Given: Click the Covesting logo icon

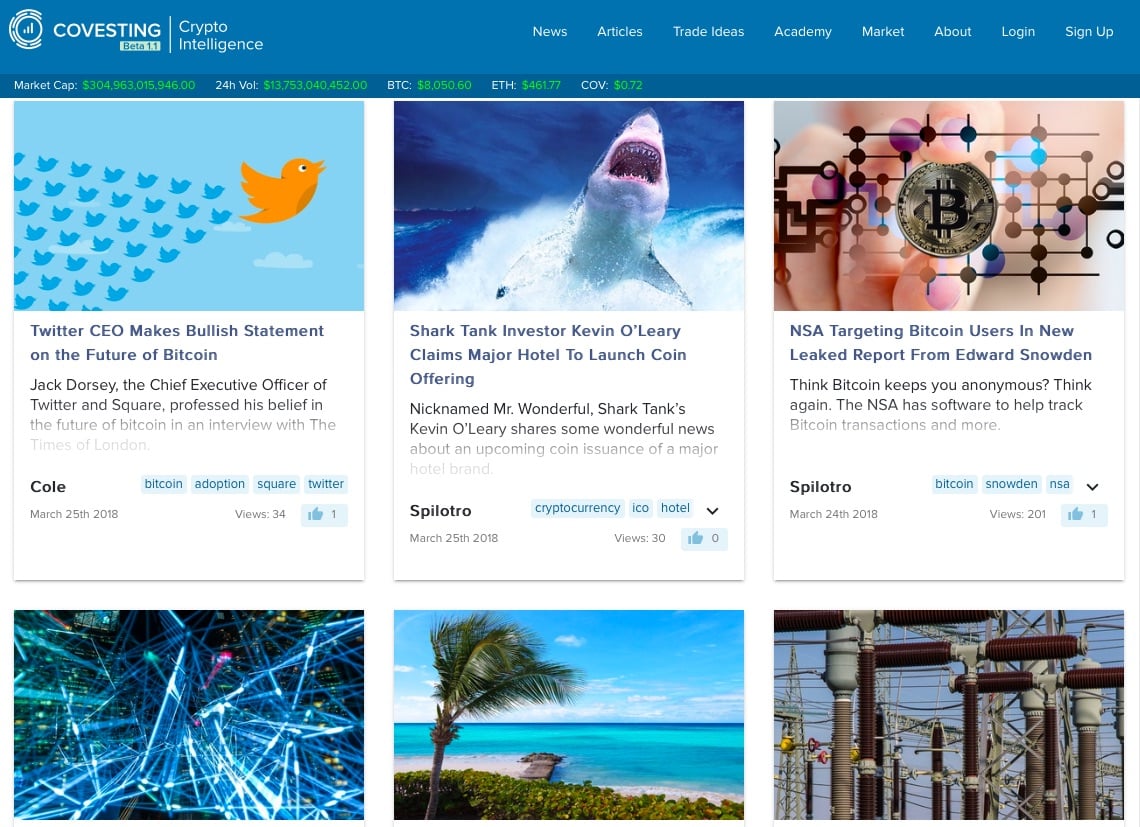Looking at the screenshot, I should (26, 30).
